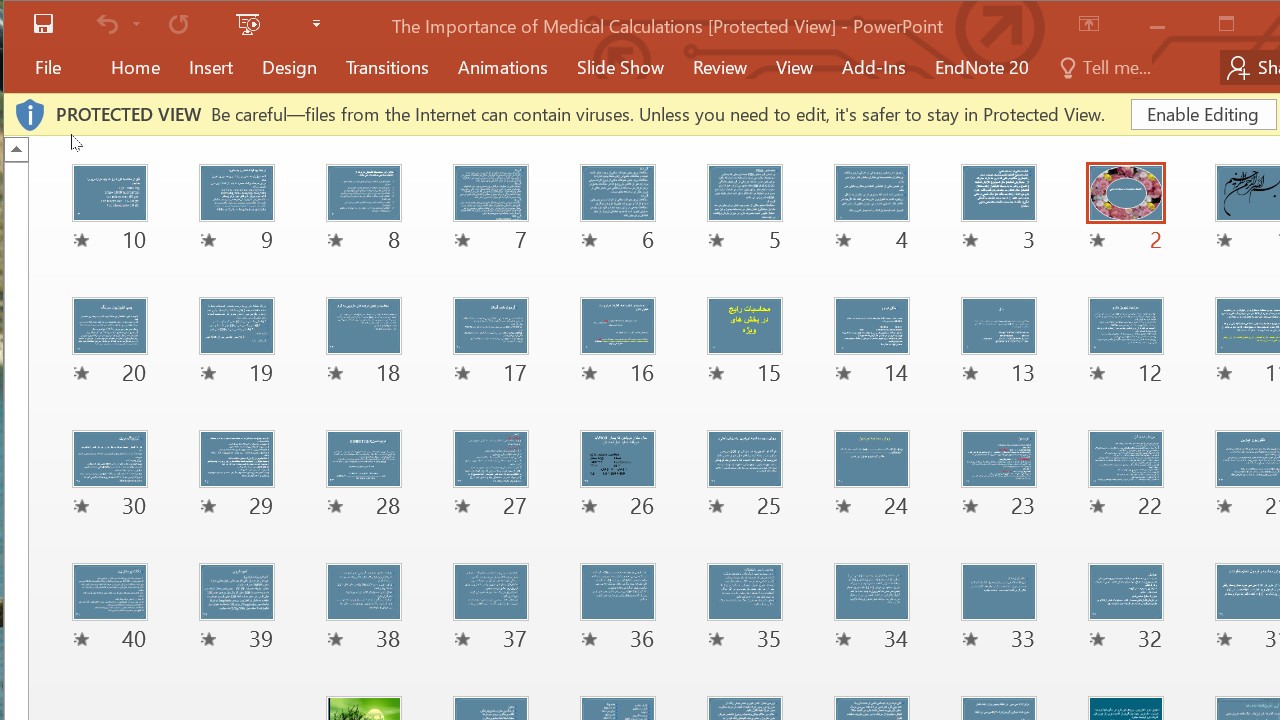
Task: Select slide 2 thumbnail with flower frame
Action: pos(1126,193)
